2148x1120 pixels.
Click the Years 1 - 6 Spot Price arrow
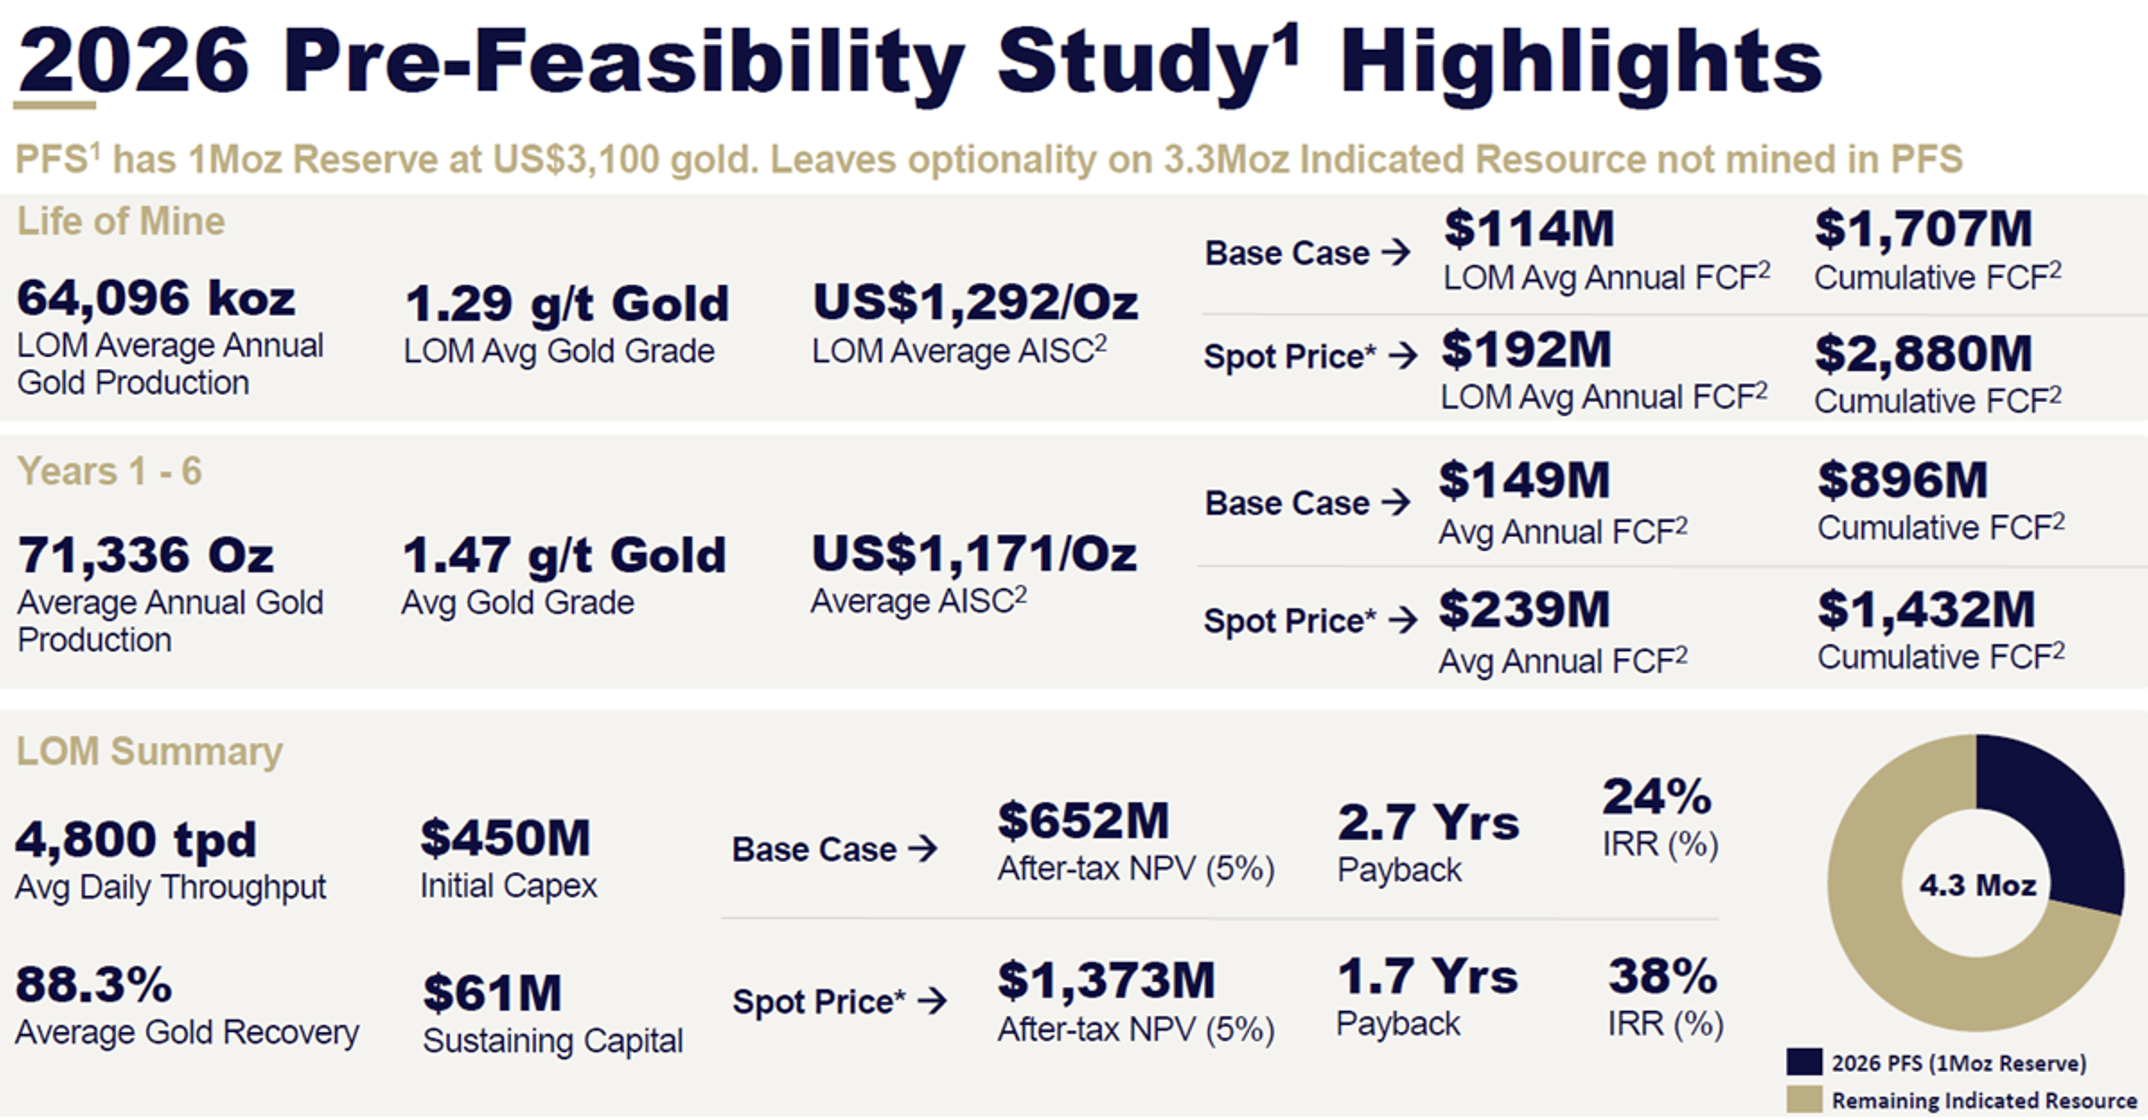(x=1402, y=620)
